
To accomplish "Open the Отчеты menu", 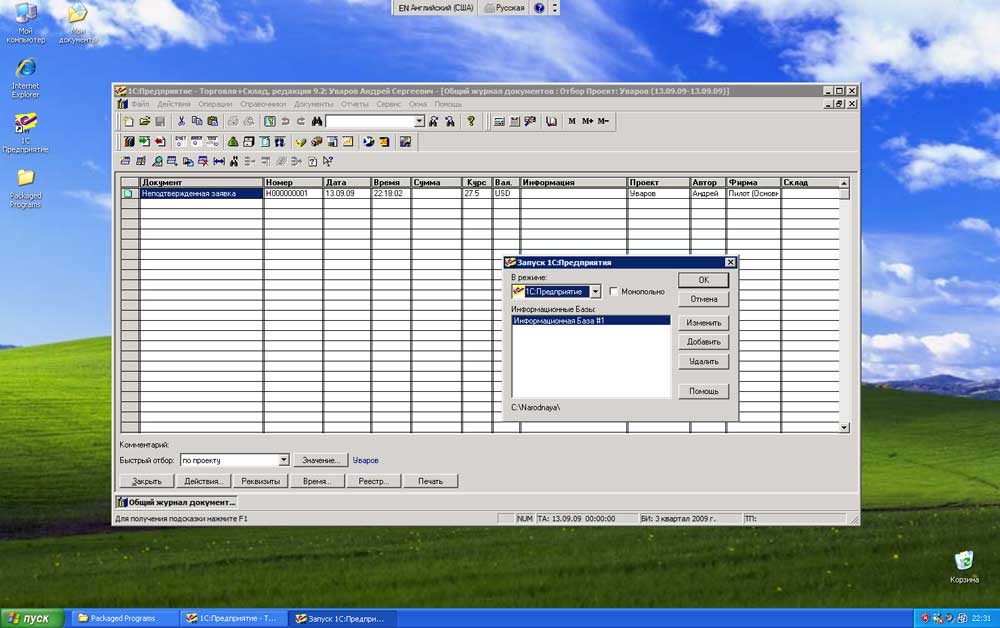I will point(354,104).
